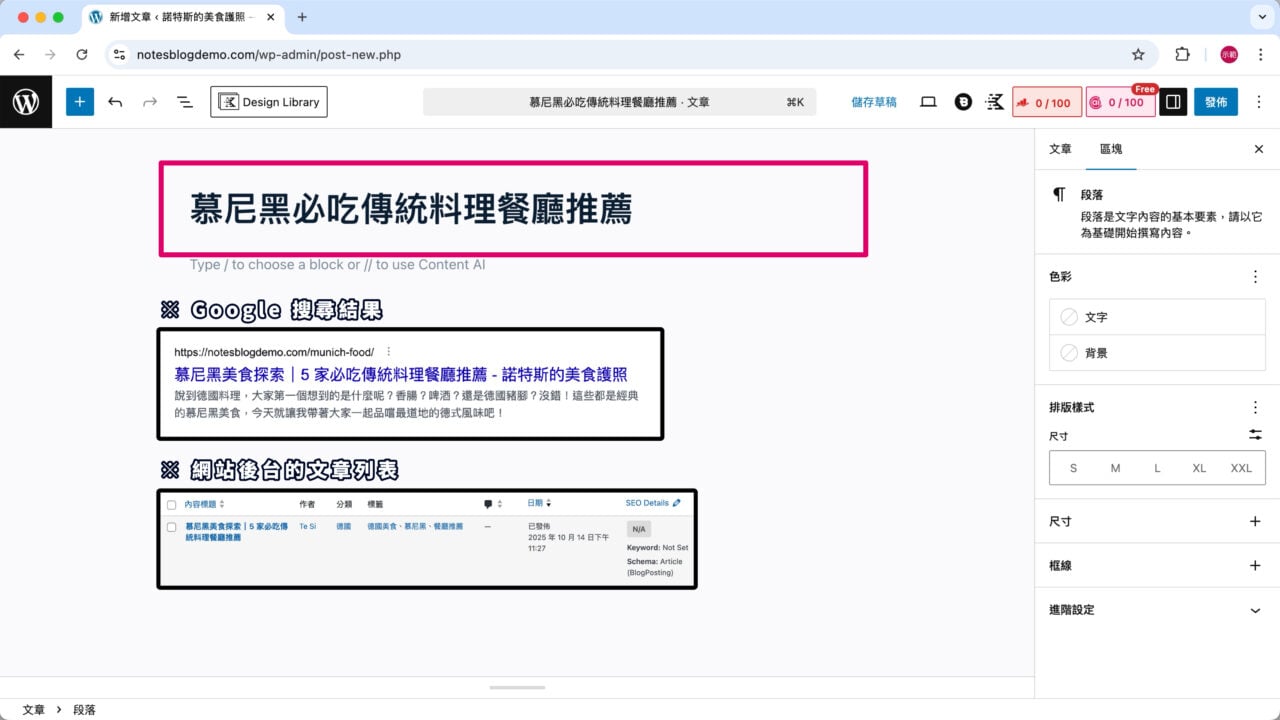Screen dimensions: 1280x720
Task: Open the block inserter with the + icon
Action: 79,101
